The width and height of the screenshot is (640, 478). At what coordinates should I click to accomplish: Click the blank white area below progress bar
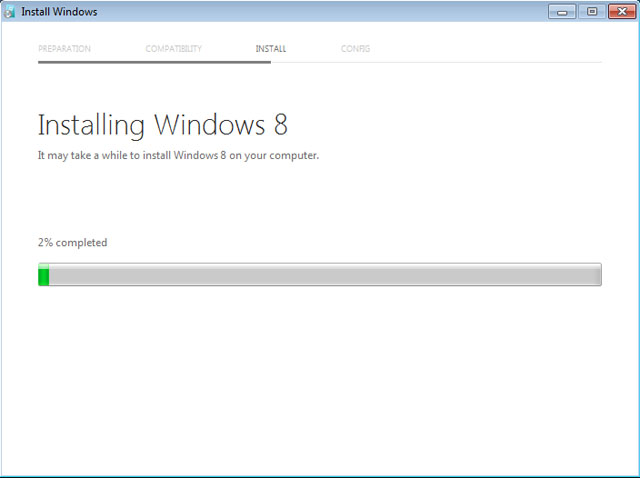(320, 380)
